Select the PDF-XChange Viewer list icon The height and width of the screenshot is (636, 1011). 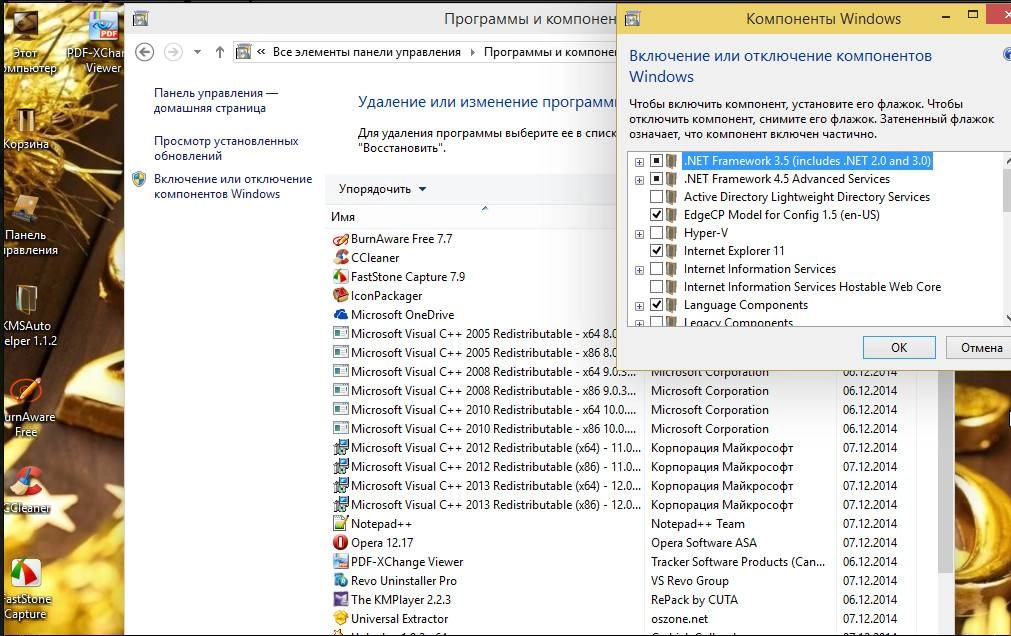coord(340,562)
